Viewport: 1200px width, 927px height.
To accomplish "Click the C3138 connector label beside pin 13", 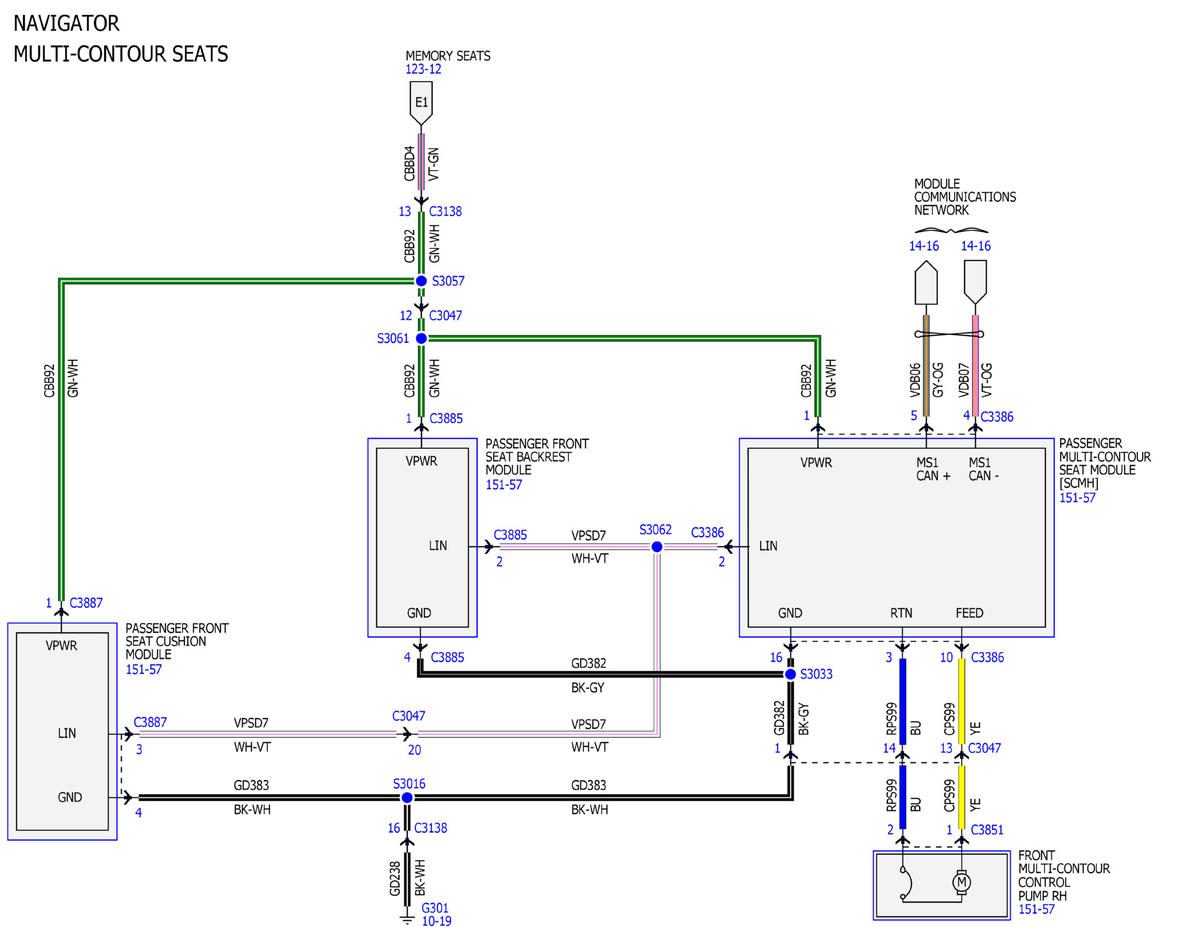I will pos(446,211).
